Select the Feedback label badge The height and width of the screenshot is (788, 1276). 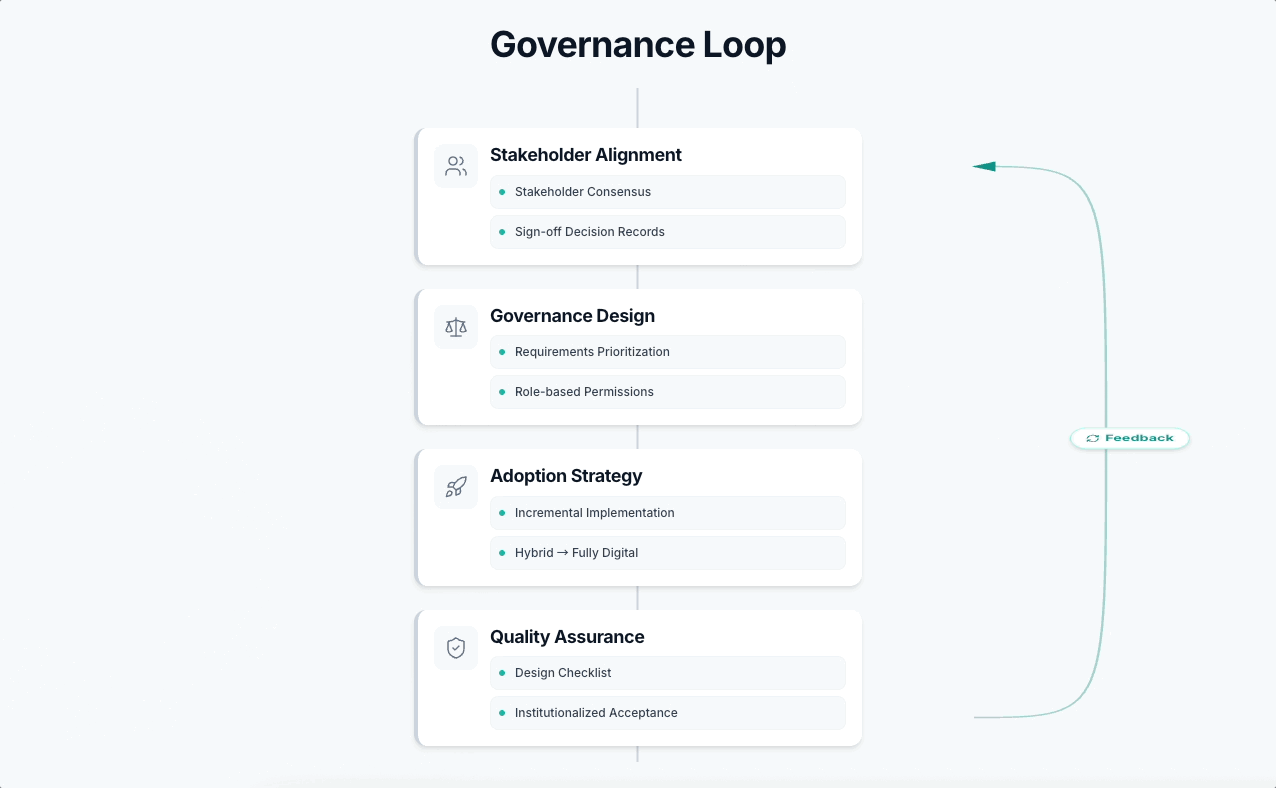1130,439
